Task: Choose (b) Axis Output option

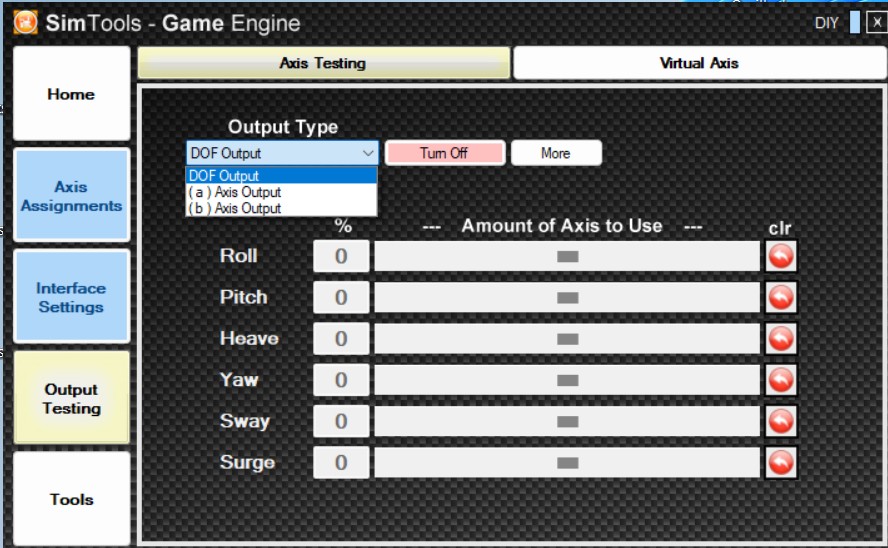Action: pos(235,208)
